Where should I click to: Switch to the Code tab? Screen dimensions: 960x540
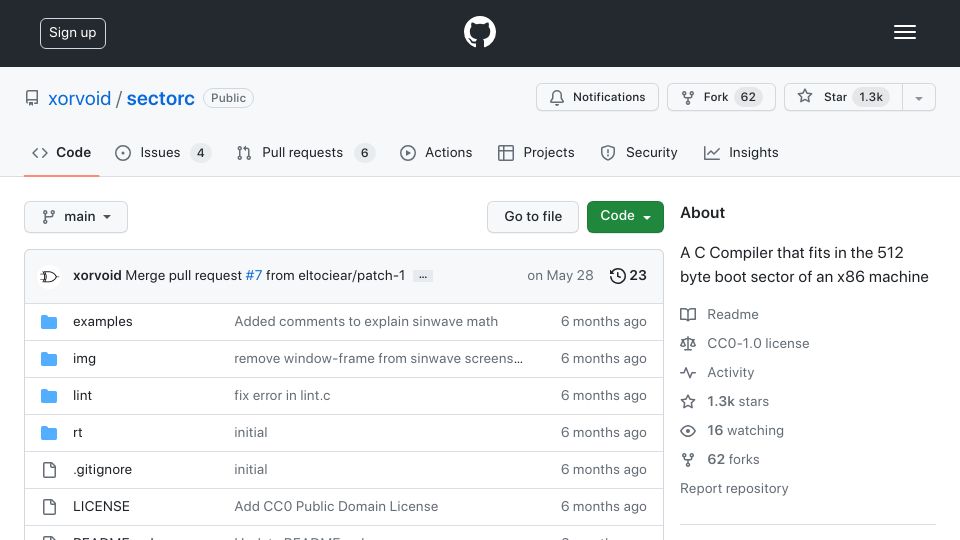coord(61,152)
